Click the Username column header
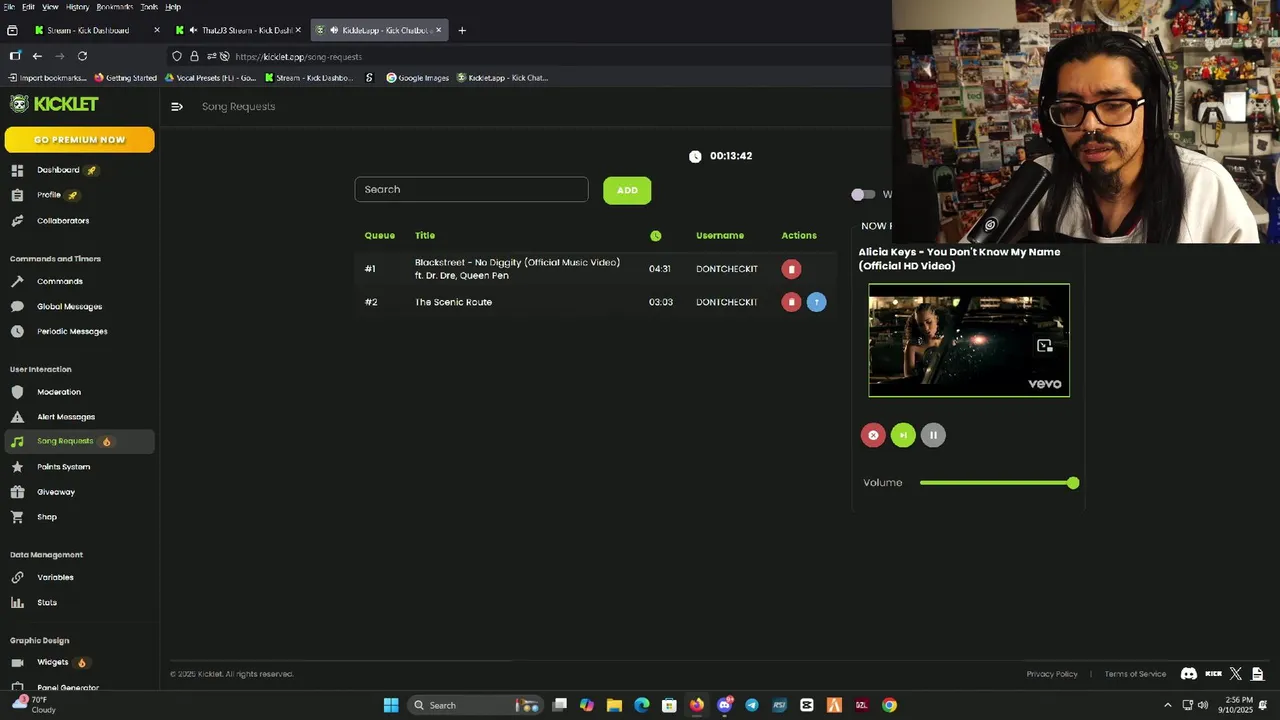The height and width of the screenshot is (720, 1280). coord(720,236)
